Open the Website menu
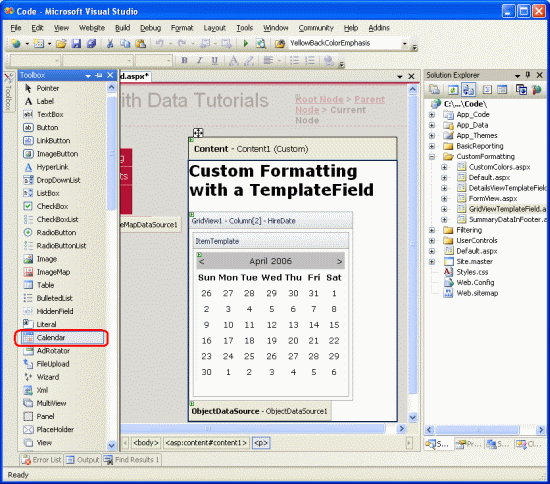The height and width of the screenshot is (484, 550). click(92, 28)
